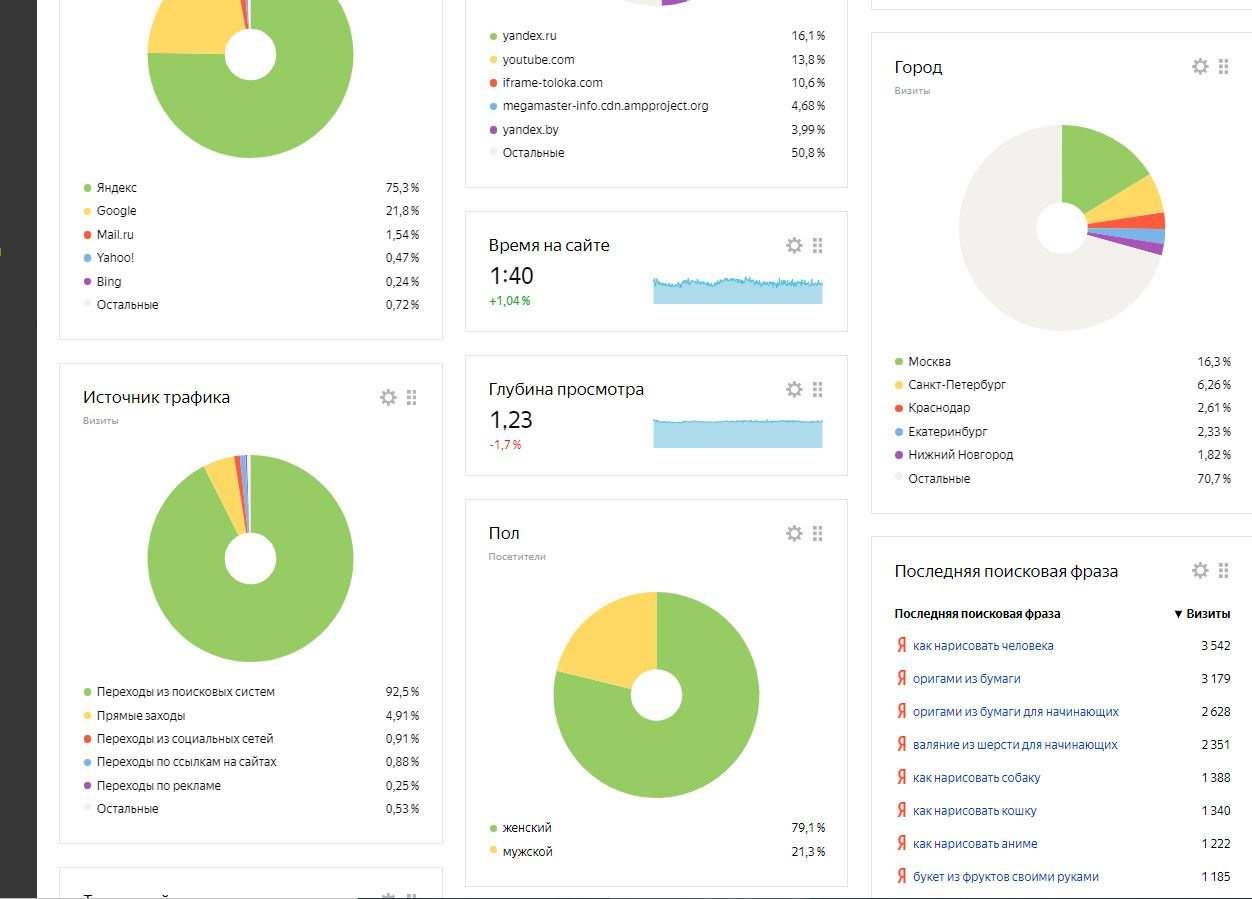Open settings gear of Последняя поисковая фраза widget
Image resolution: width=1252 pixels, height=899 pixels.
click(x=1200, y=570)
